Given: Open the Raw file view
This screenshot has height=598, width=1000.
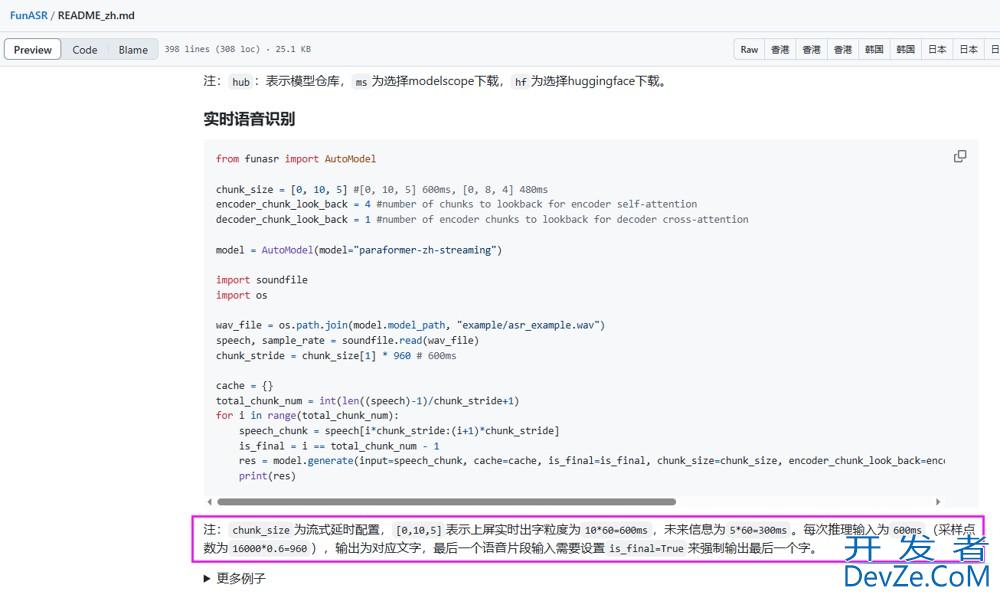Looking at the screenshot, I should coord(749,50).
